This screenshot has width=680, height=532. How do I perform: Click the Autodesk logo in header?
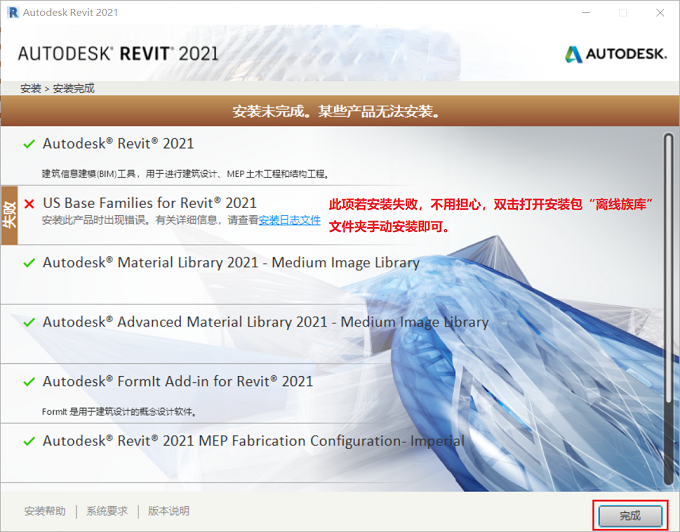[615, 54]
